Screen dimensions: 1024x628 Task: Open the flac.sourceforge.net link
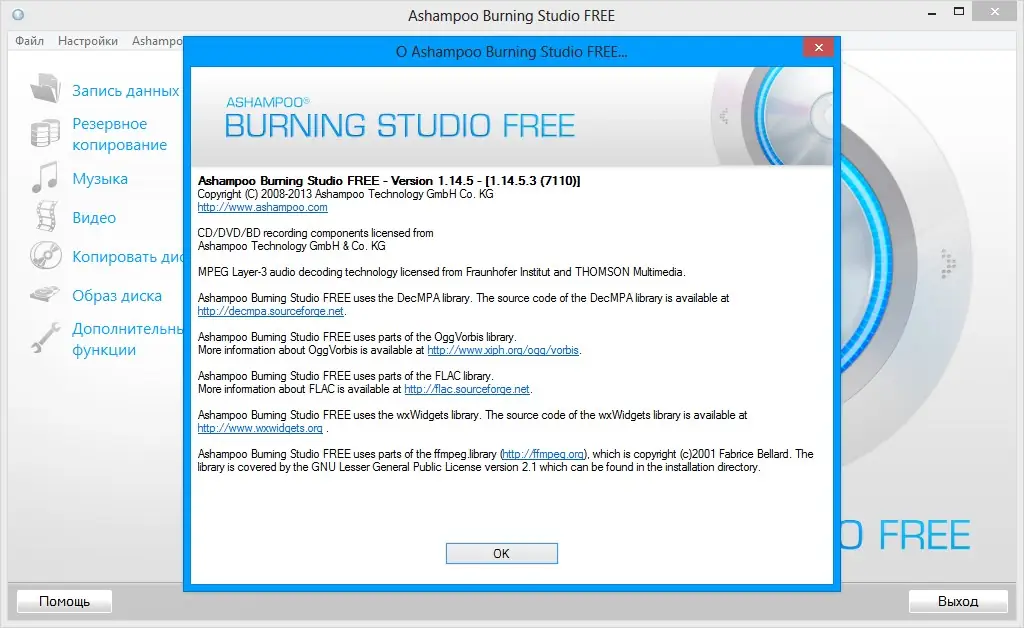467,389
